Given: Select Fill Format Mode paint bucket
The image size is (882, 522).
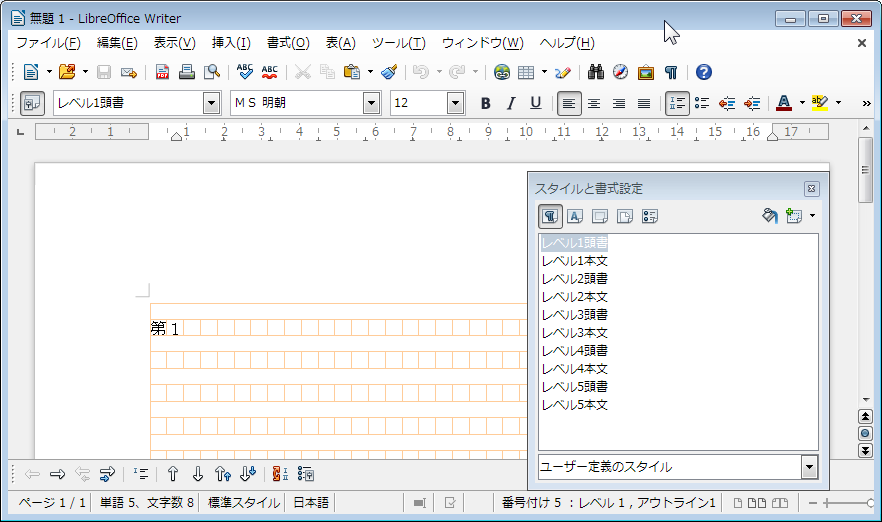Looking at the screenshot, I should pyautogui.click(x=770, y=216).
